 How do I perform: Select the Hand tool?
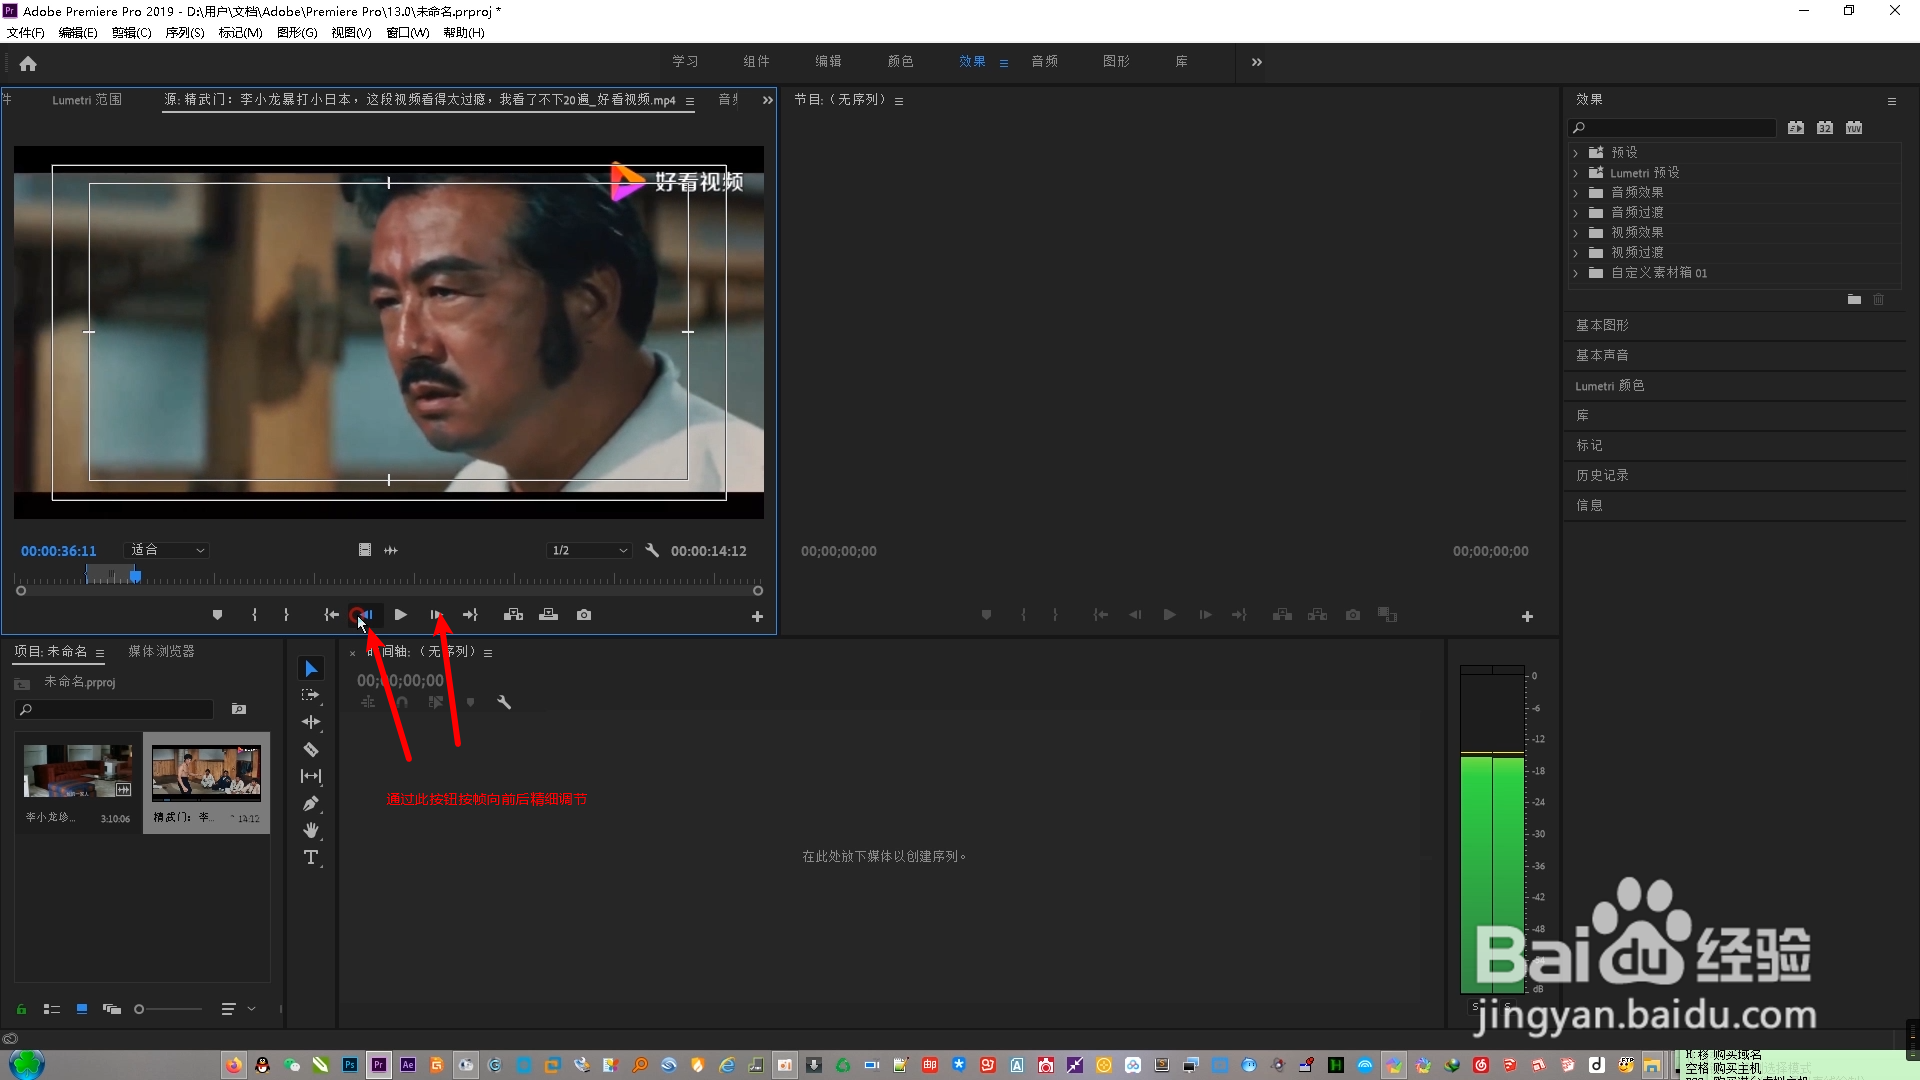coord(311,830)
